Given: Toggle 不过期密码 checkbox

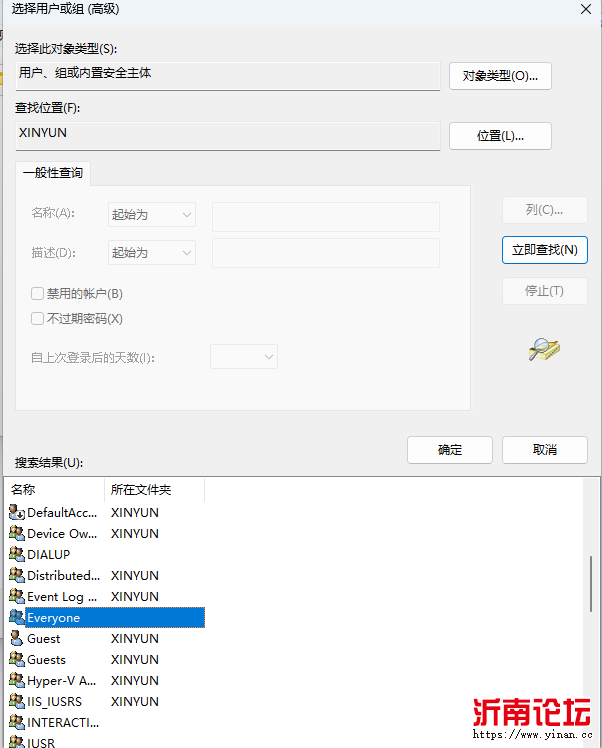Looking at the screenshot, I should tap(38, 319).
